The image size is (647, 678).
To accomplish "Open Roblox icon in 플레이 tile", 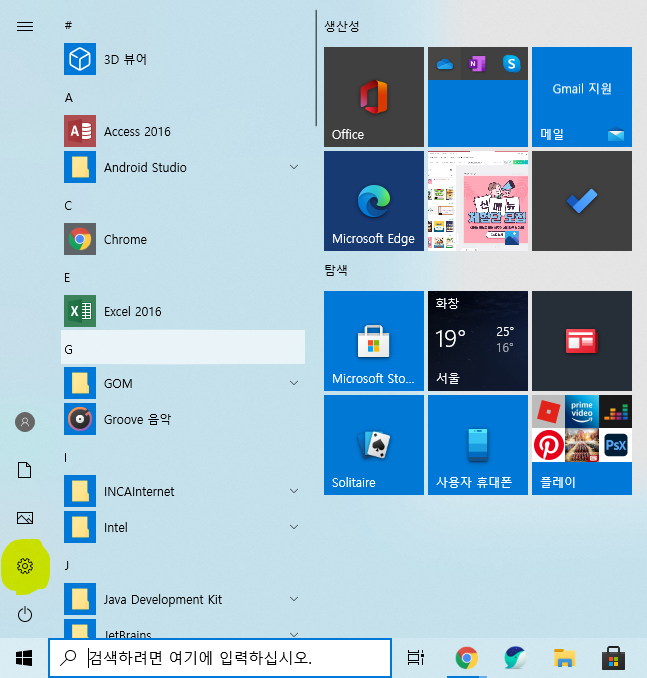I will 548,411.
